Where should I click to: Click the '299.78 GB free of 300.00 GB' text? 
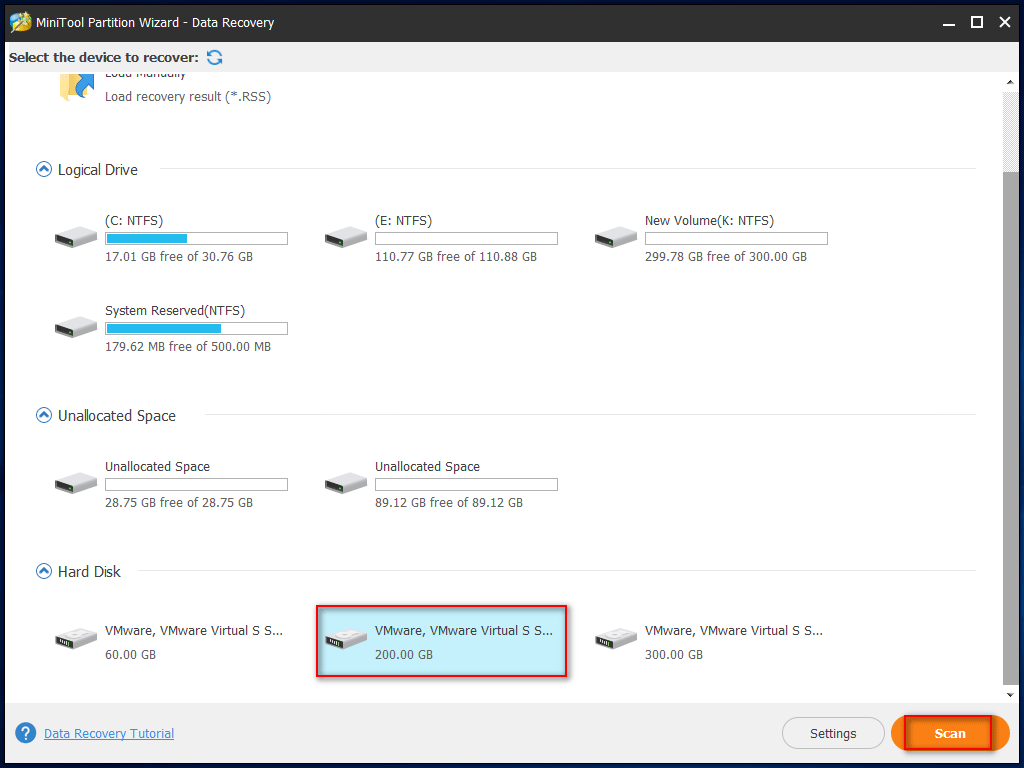point(726,257)
